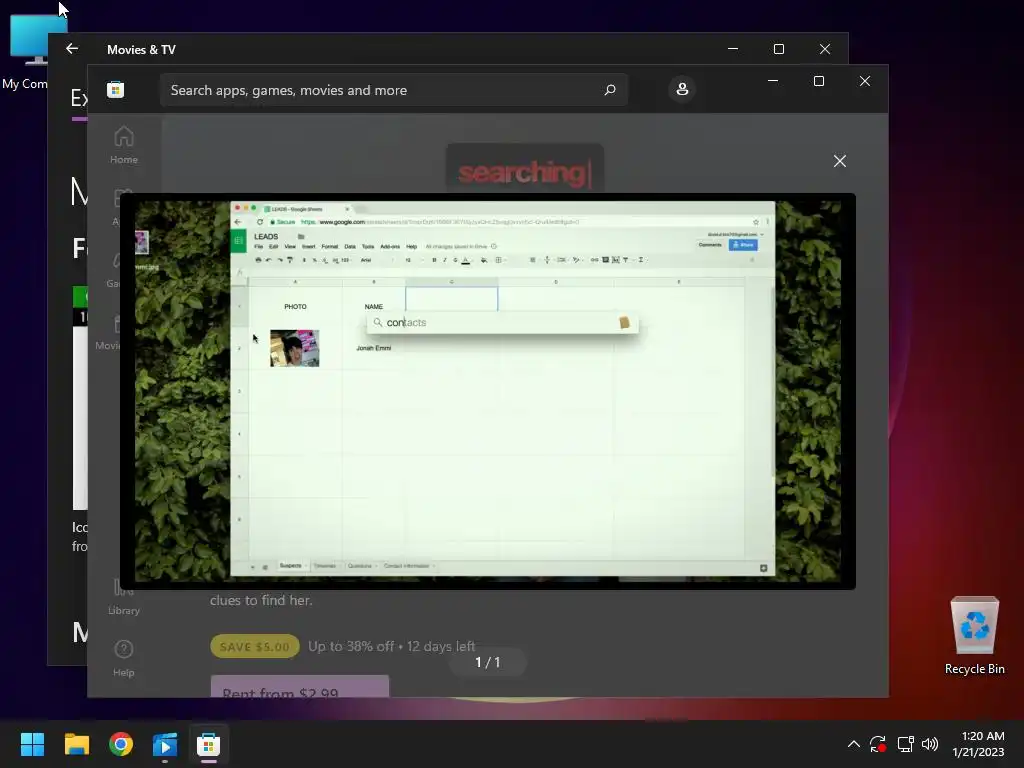Go to Home in Store sidebar
Viewport: 1024px width, 768px height.
tap(123, 145)
